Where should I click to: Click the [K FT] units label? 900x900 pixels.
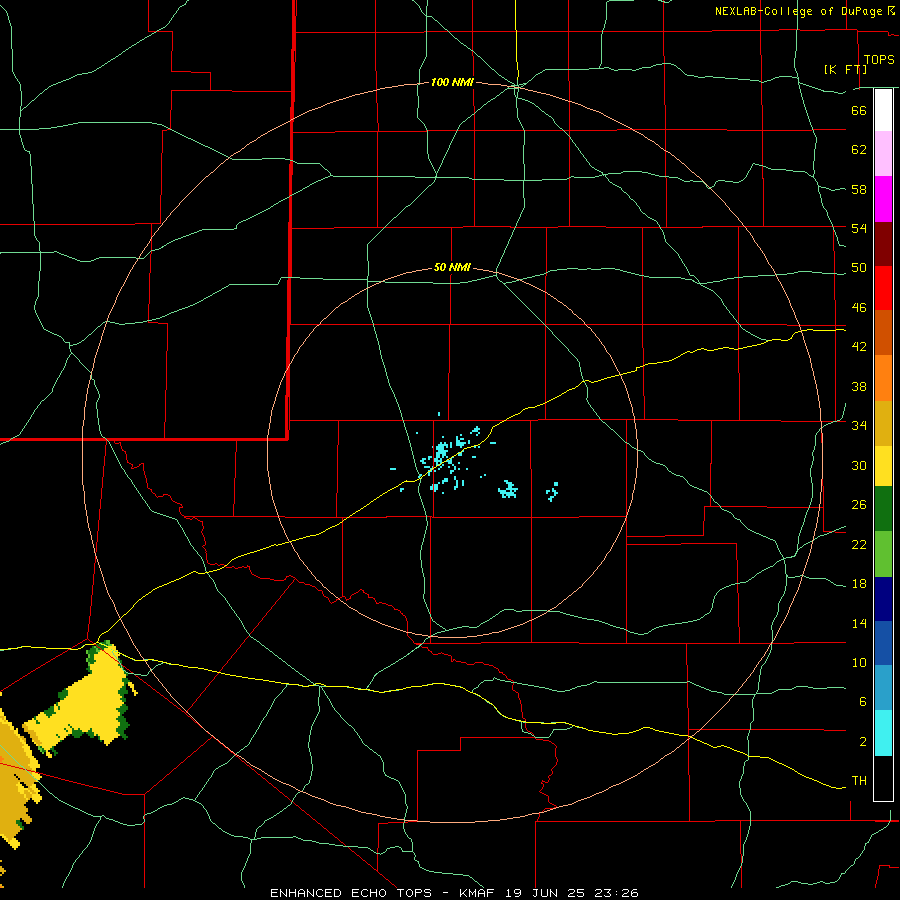tap(845, 70)
